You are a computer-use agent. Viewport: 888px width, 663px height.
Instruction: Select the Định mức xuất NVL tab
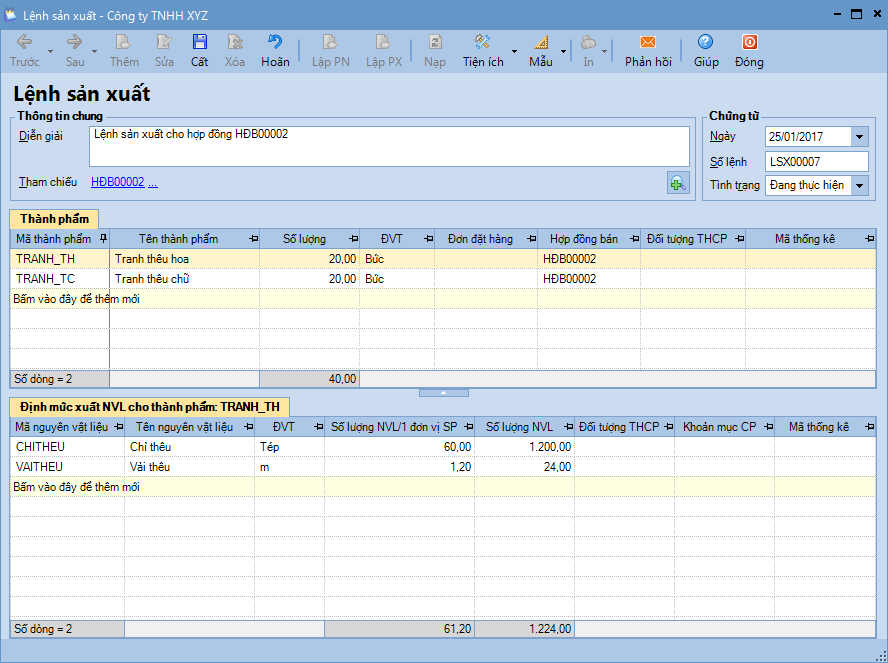click(x=150, y=406)
